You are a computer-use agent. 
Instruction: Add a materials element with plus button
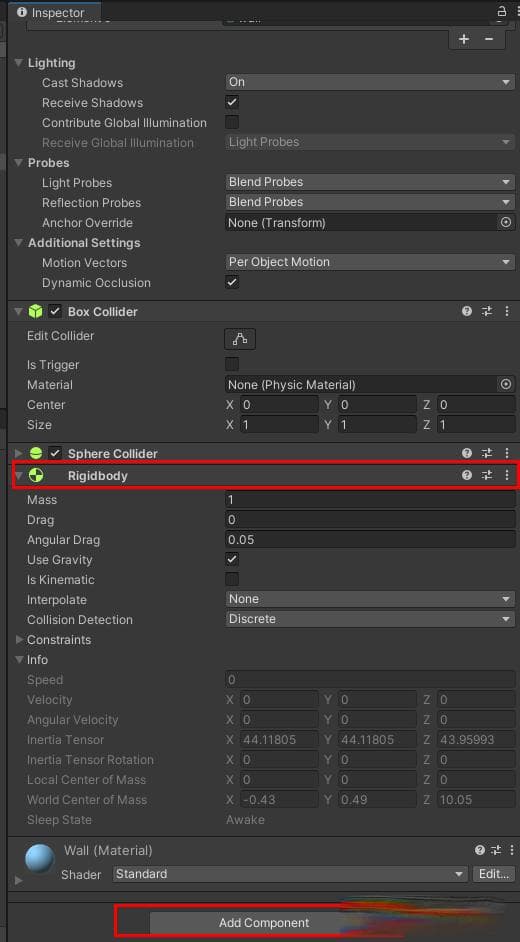[x=464, y=39]
